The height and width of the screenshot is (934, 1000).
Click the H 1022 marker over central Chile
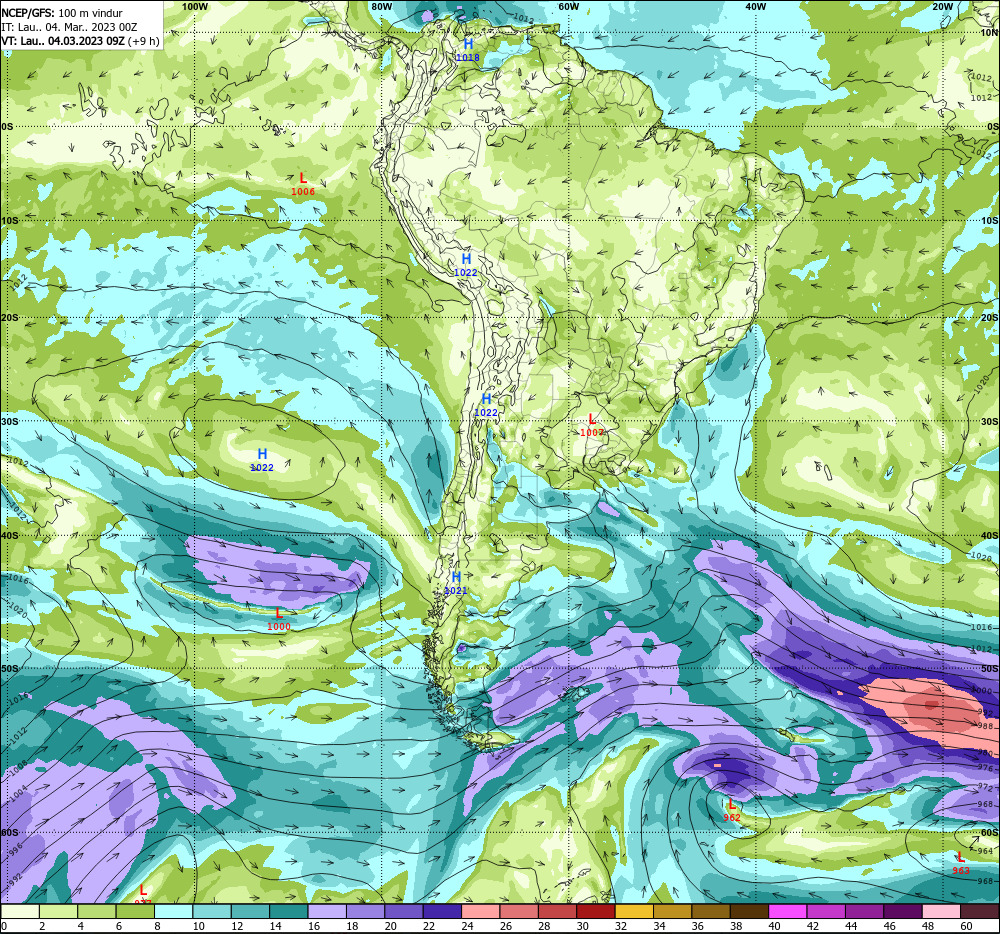pyautogui.click(x=486, y=405)
